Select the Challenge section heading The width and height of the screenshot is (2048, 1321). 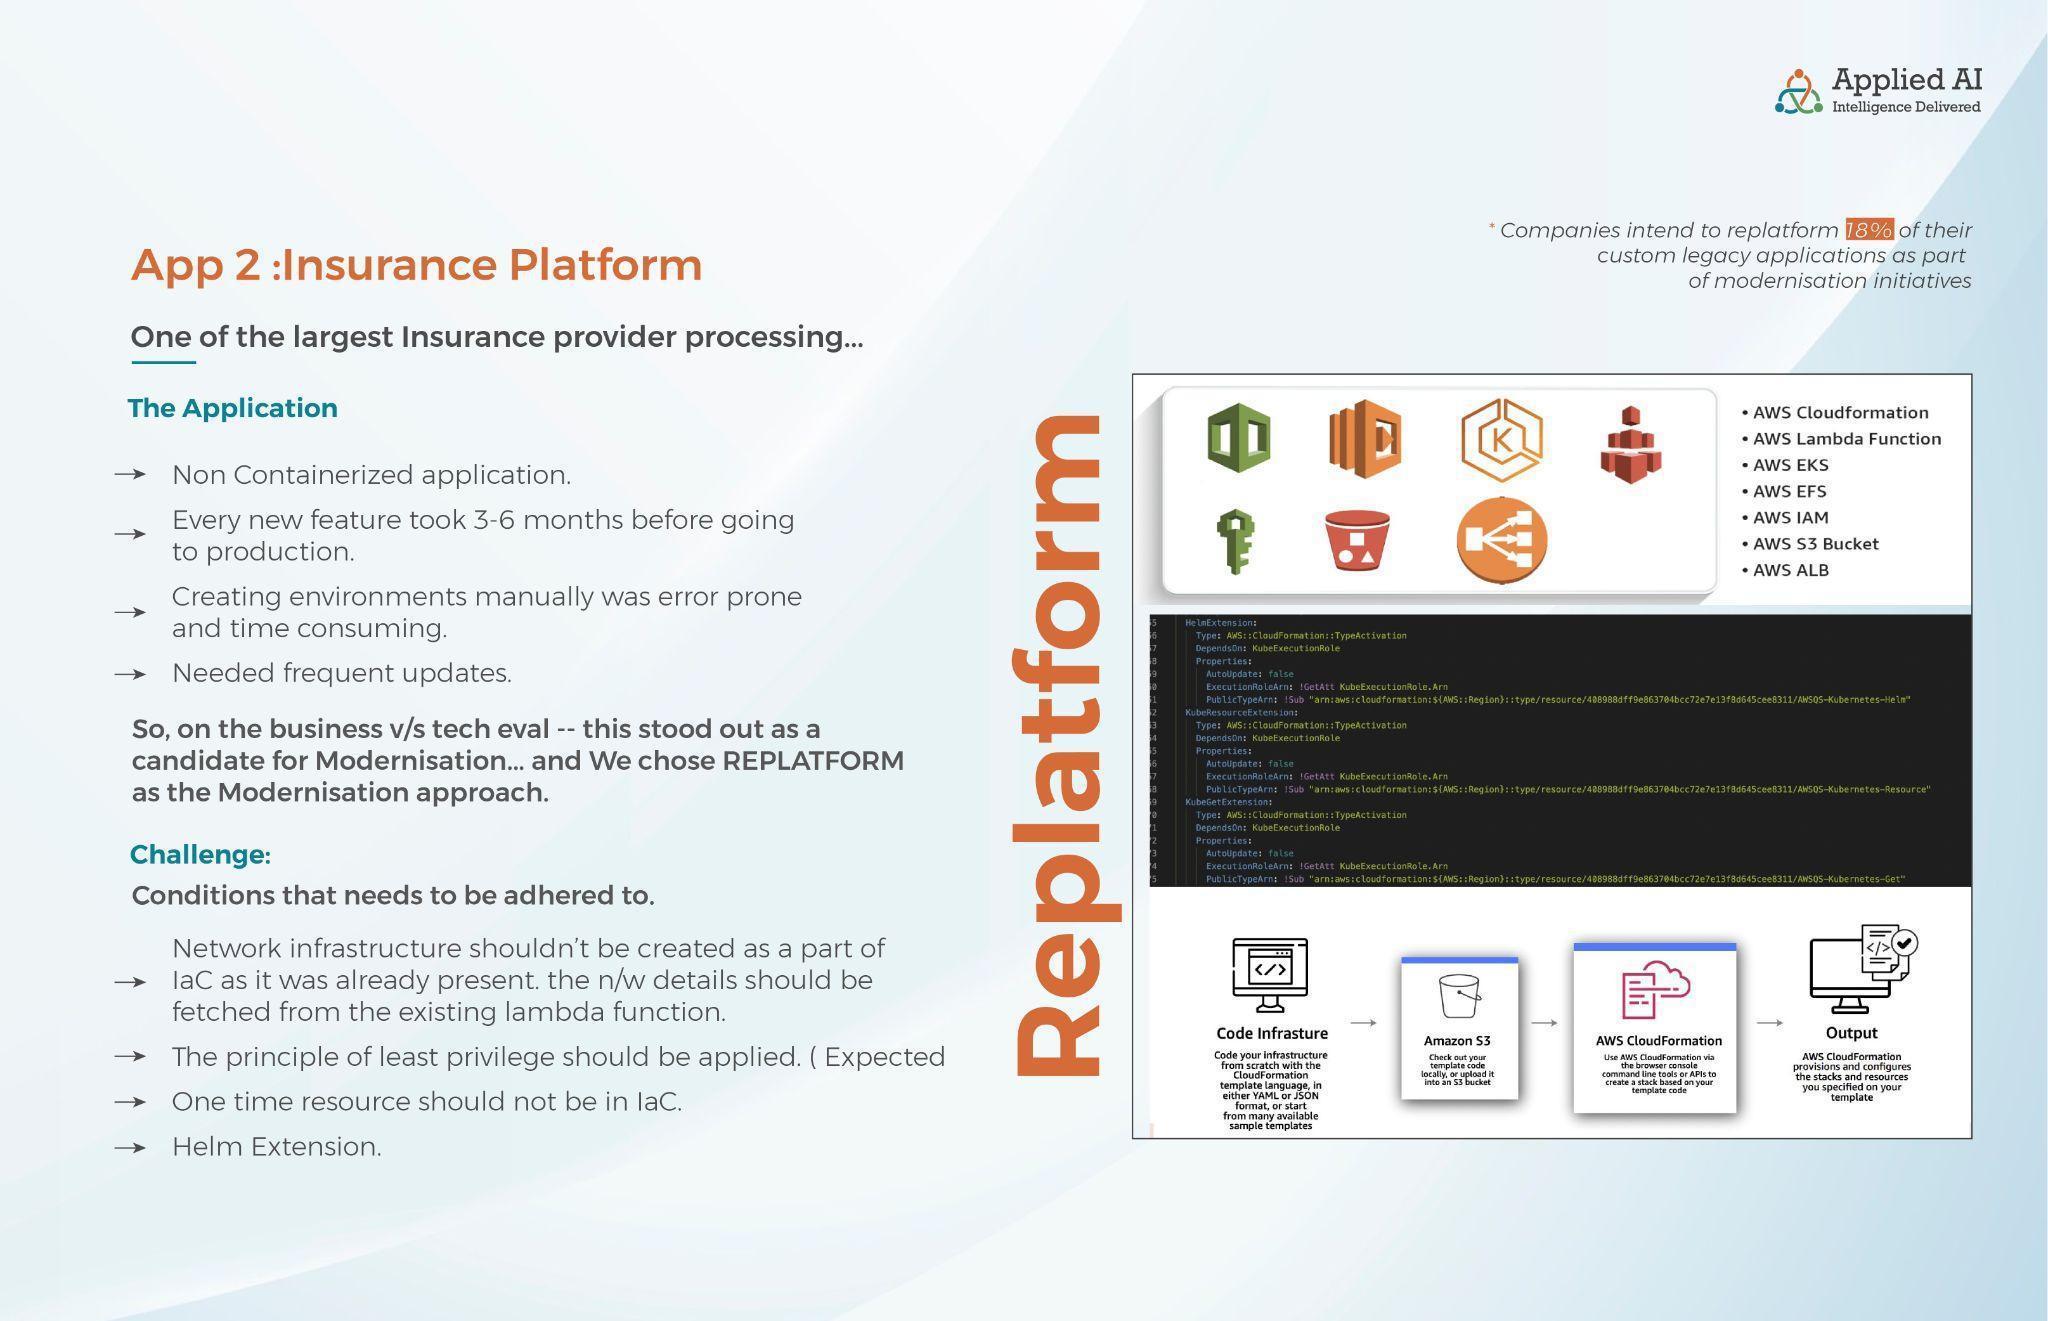click(200, 854)
